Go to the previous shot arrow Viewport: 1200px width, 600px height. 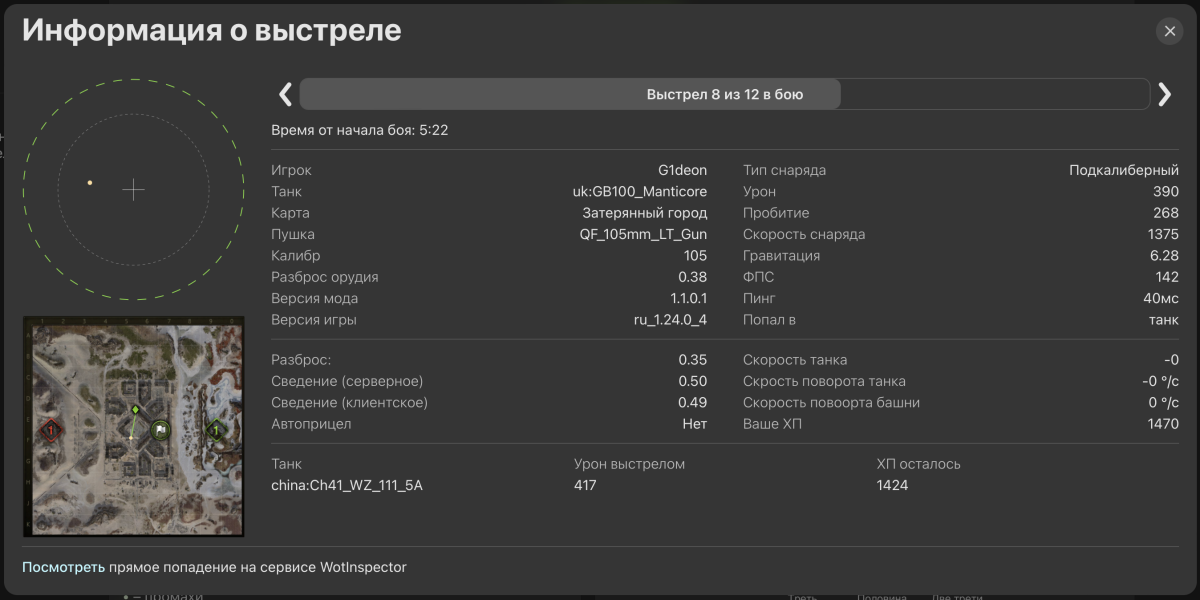(285, 94)
